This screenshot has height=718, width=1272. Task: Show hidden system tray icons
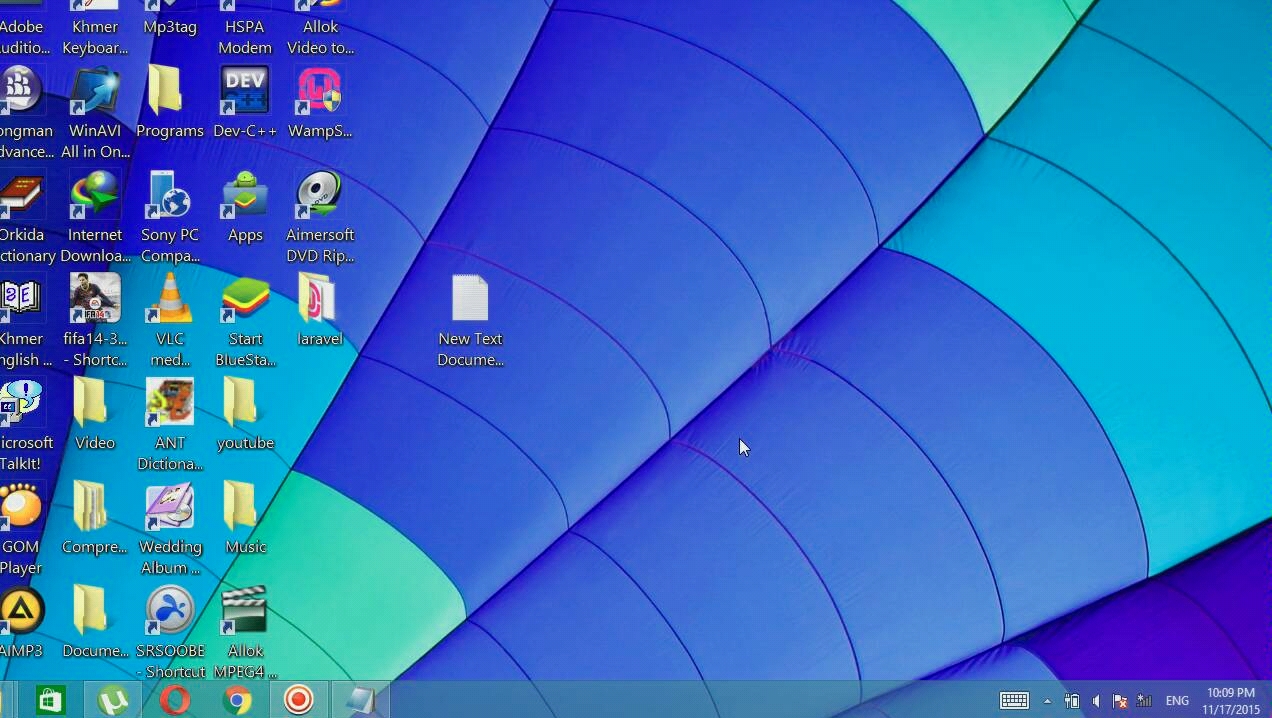1047,701
